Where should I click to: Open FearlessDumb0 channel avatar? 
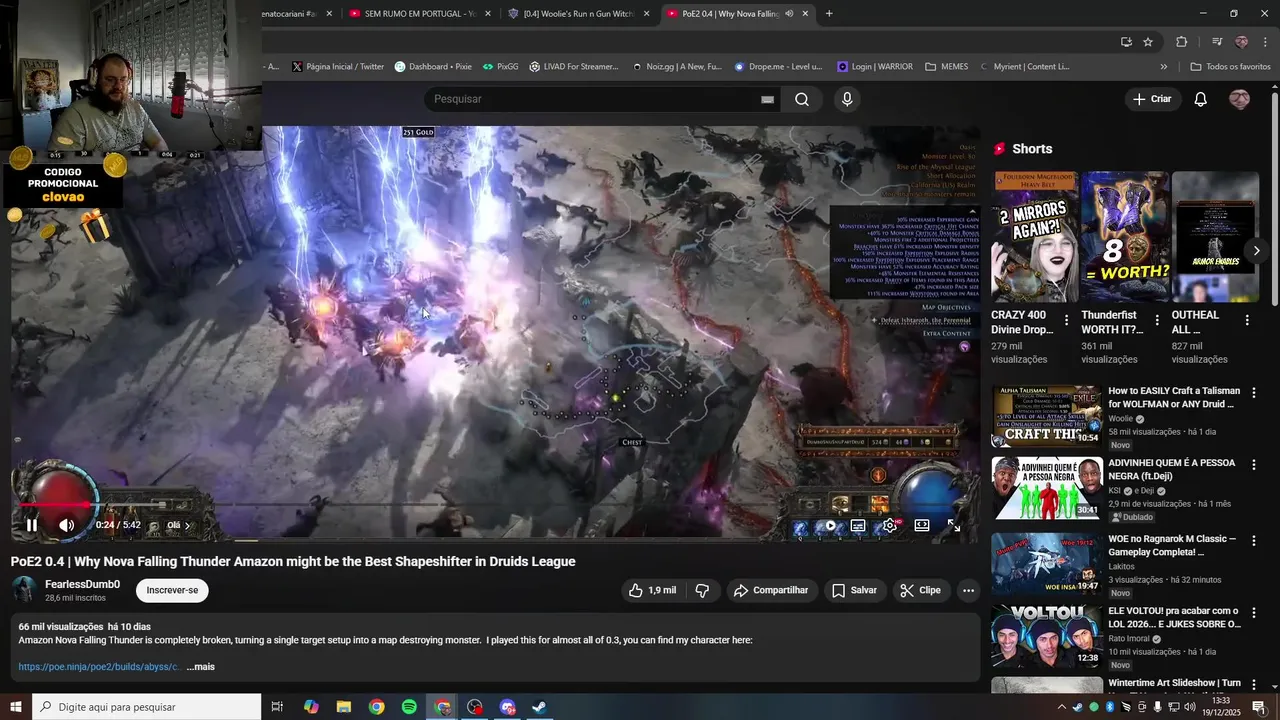tap(24, 590)
